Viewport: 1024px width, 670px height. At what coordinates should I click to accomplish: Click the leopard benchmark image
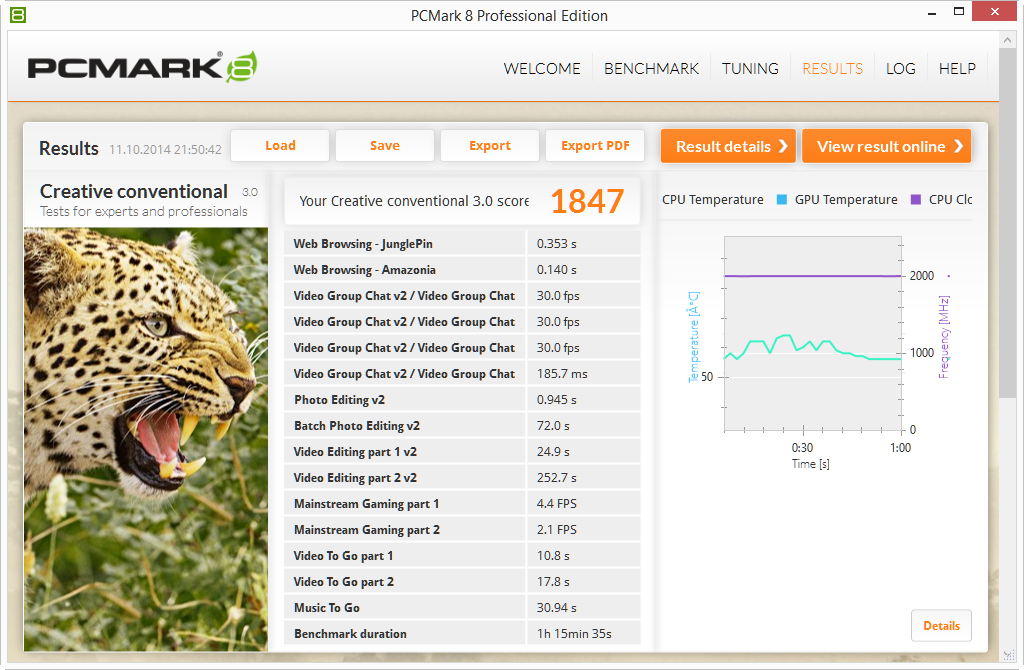click(x=146, y=439)
